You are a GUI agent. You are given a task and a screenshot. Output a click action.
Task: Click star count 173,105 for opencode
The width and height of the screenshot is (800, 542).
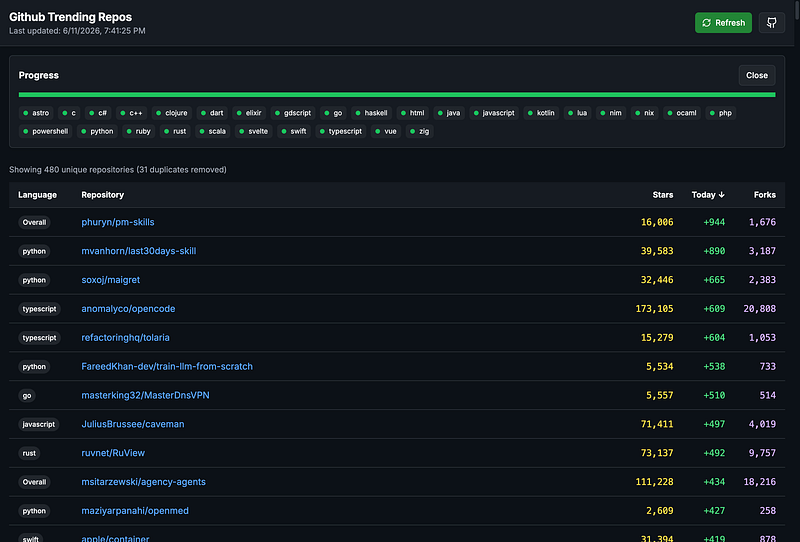tap(654, 309)
